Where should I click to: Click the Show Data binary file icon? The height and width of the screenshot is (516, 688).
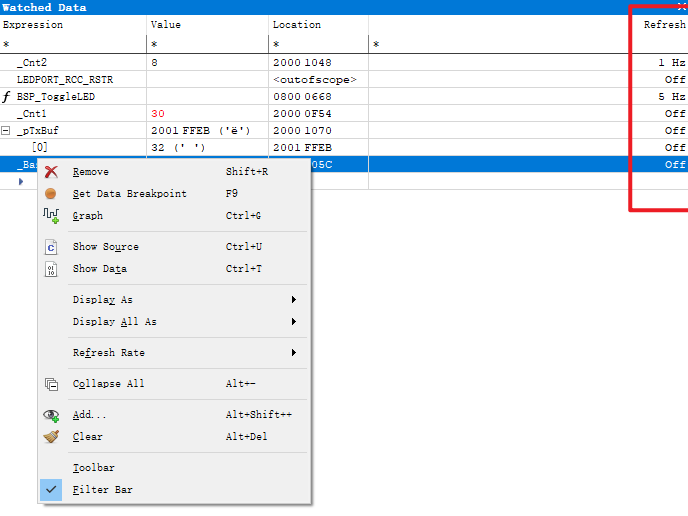point(51,269)
